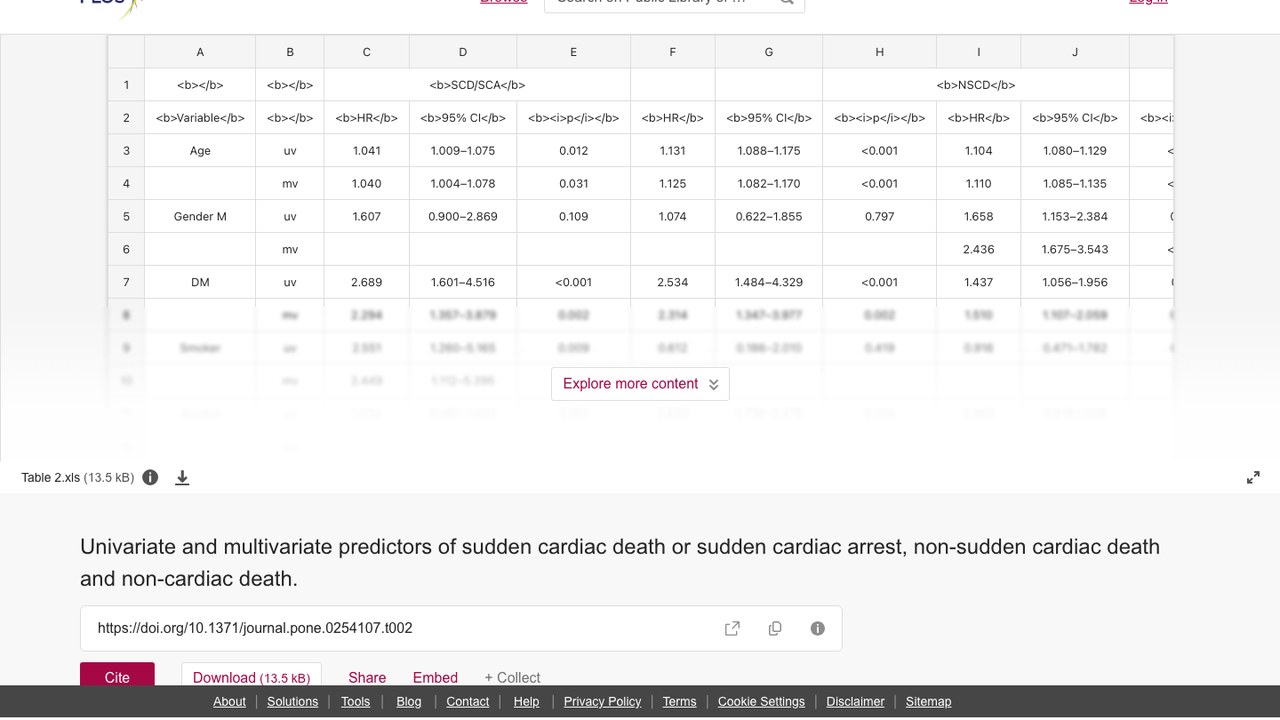1280x720 pixels.
Task: Click the search magnifier icon at top
Action: click(x=787, y=1)
